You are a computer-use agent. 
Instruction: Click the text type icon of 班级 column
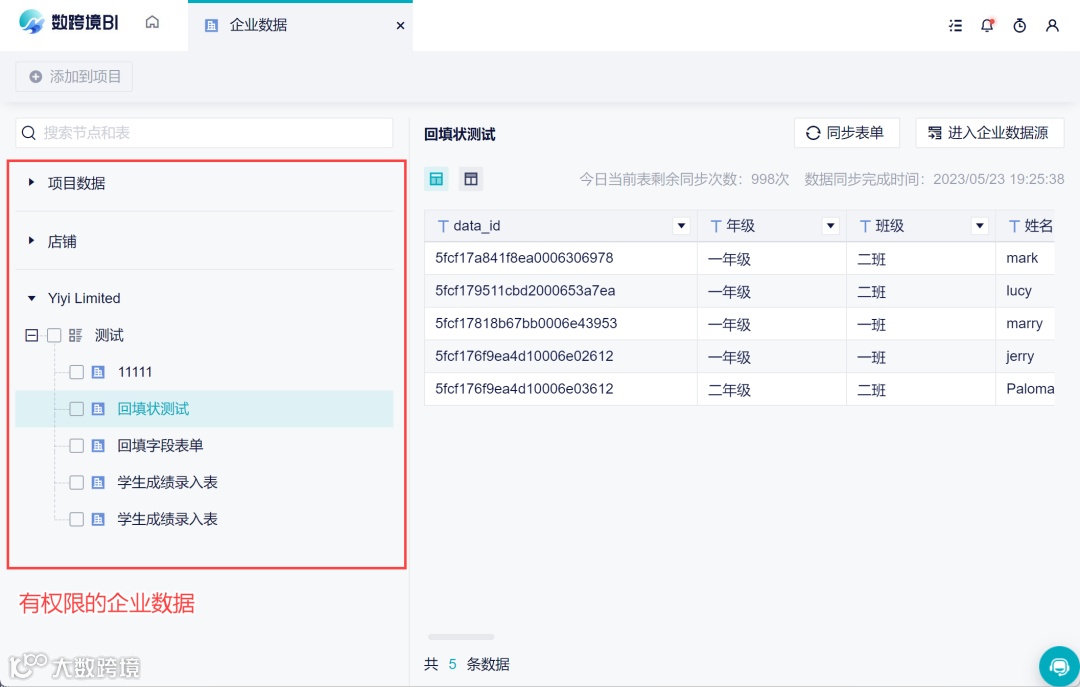point(865,226)
